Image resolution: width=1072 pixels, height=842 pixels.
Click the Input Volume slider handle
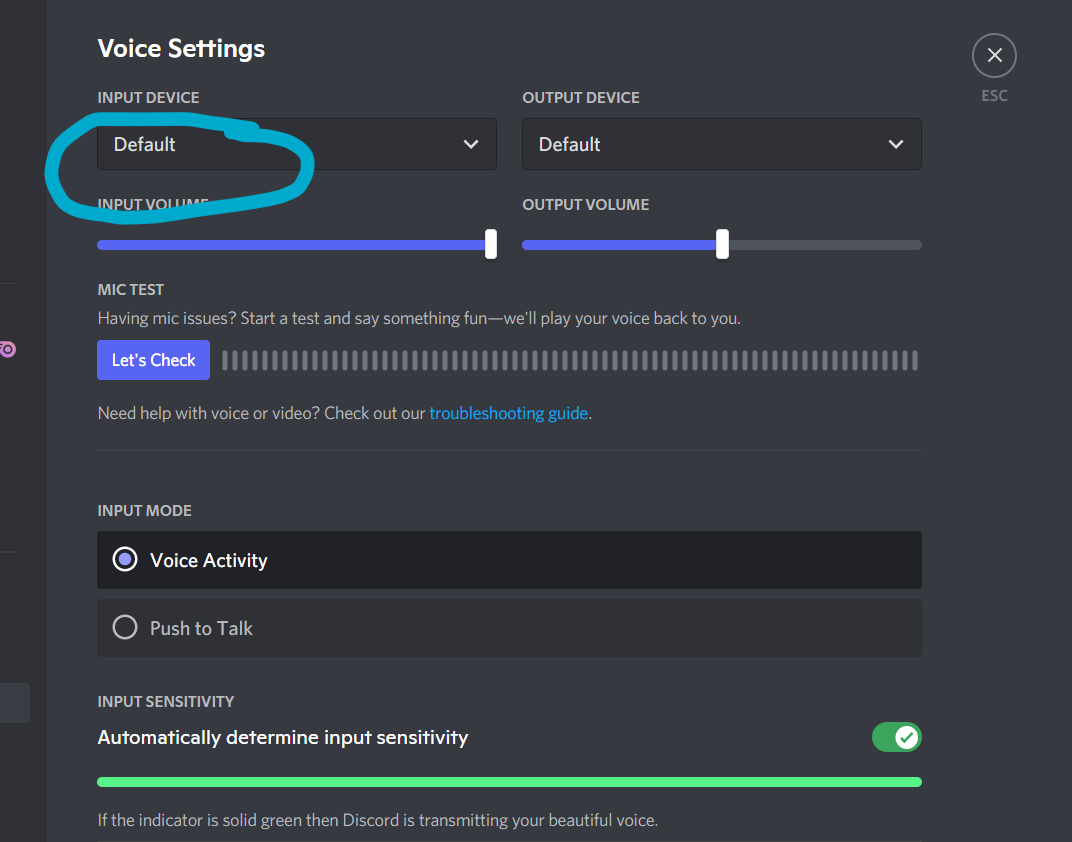click(491, 245)
